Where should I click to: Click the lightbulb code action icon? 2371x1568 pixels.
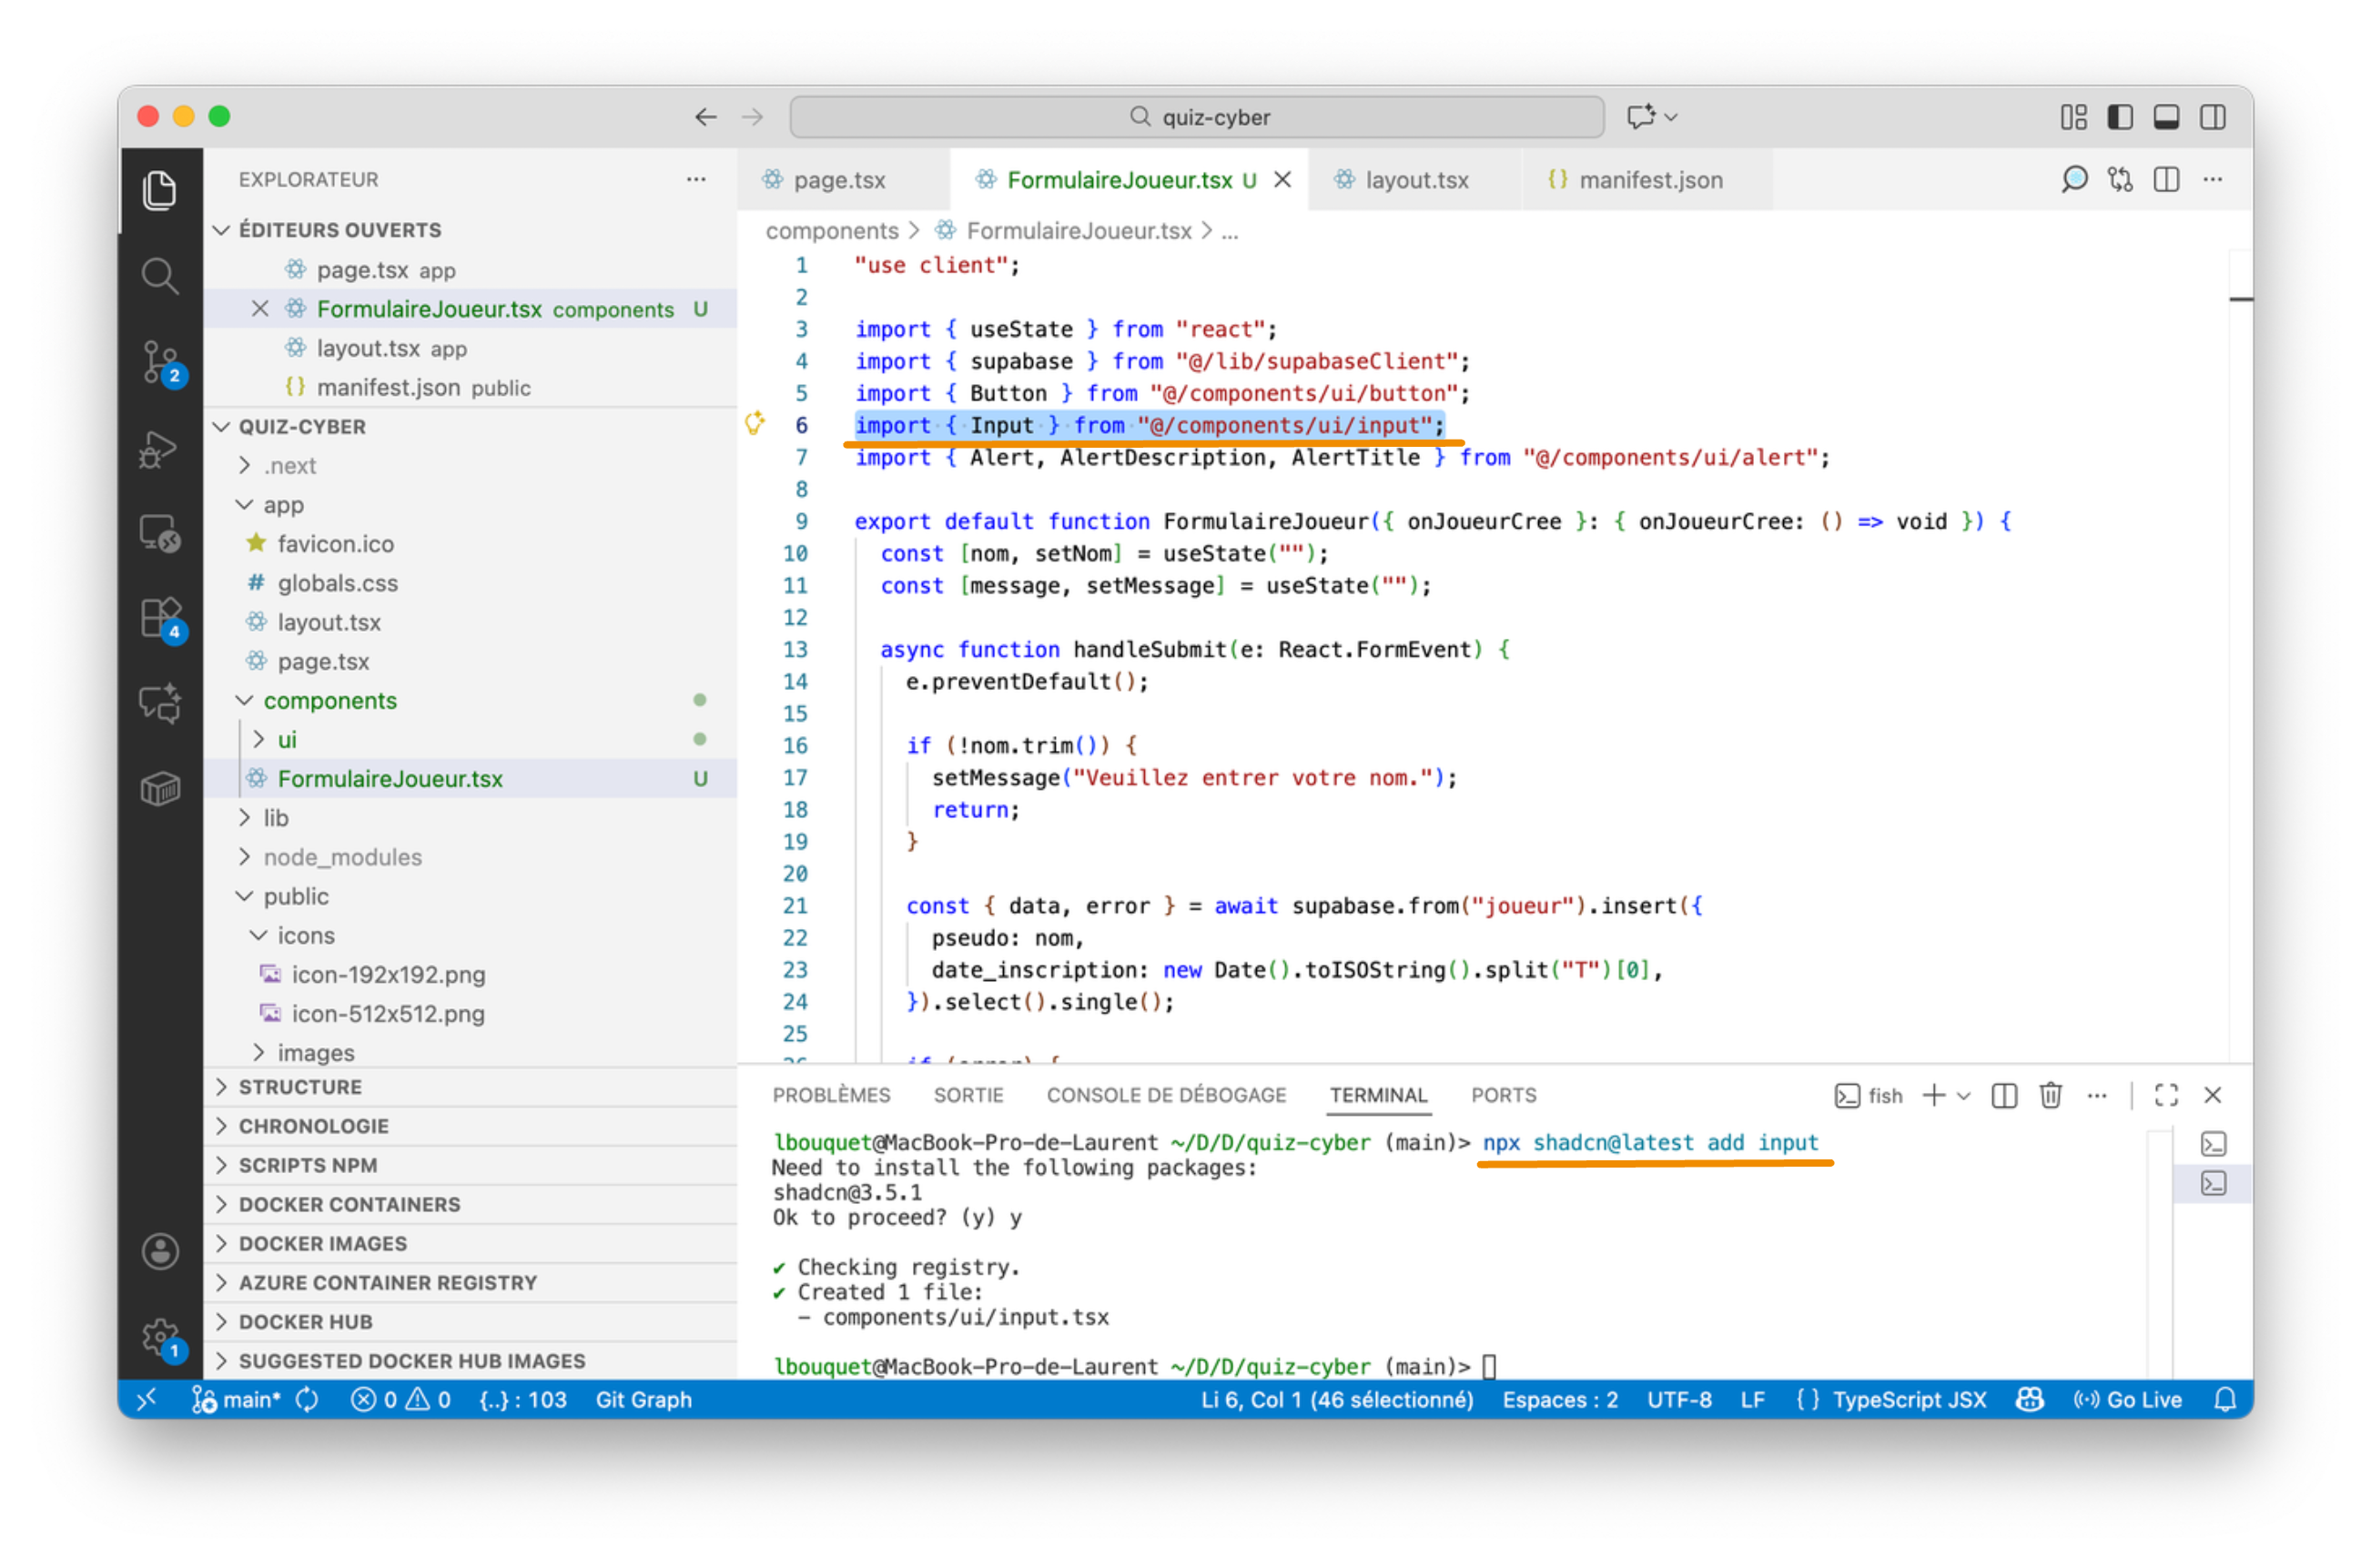pos(755,424)
